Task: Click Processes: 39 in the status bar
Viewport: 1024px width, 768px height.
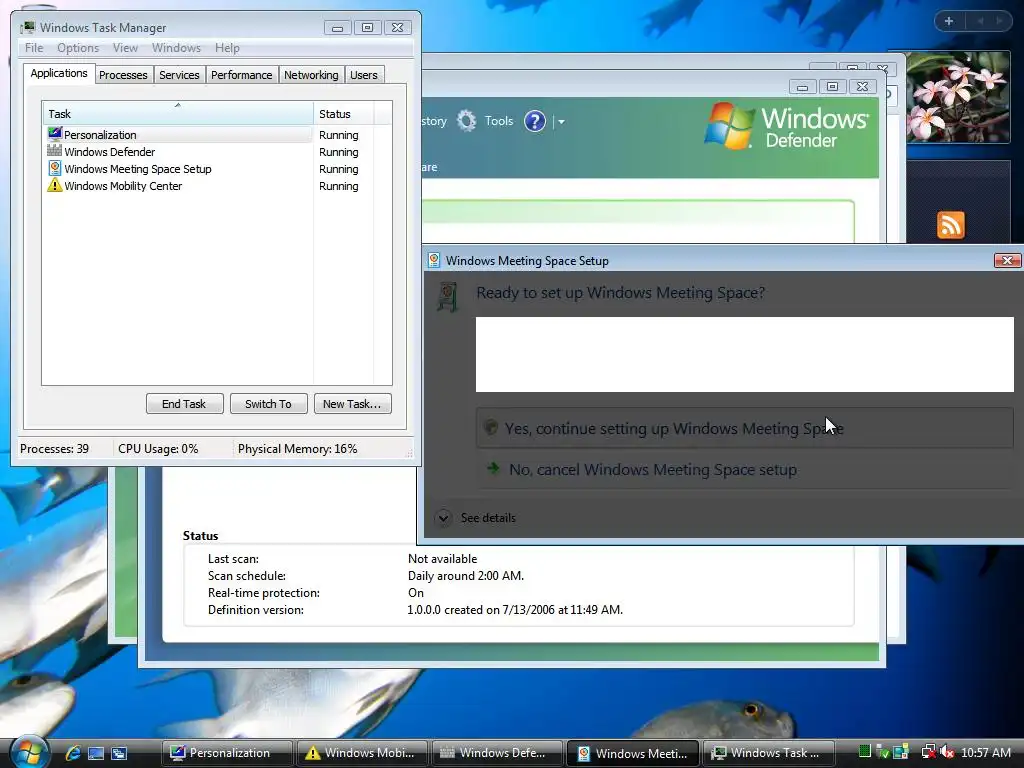Action: coord(54,449)
